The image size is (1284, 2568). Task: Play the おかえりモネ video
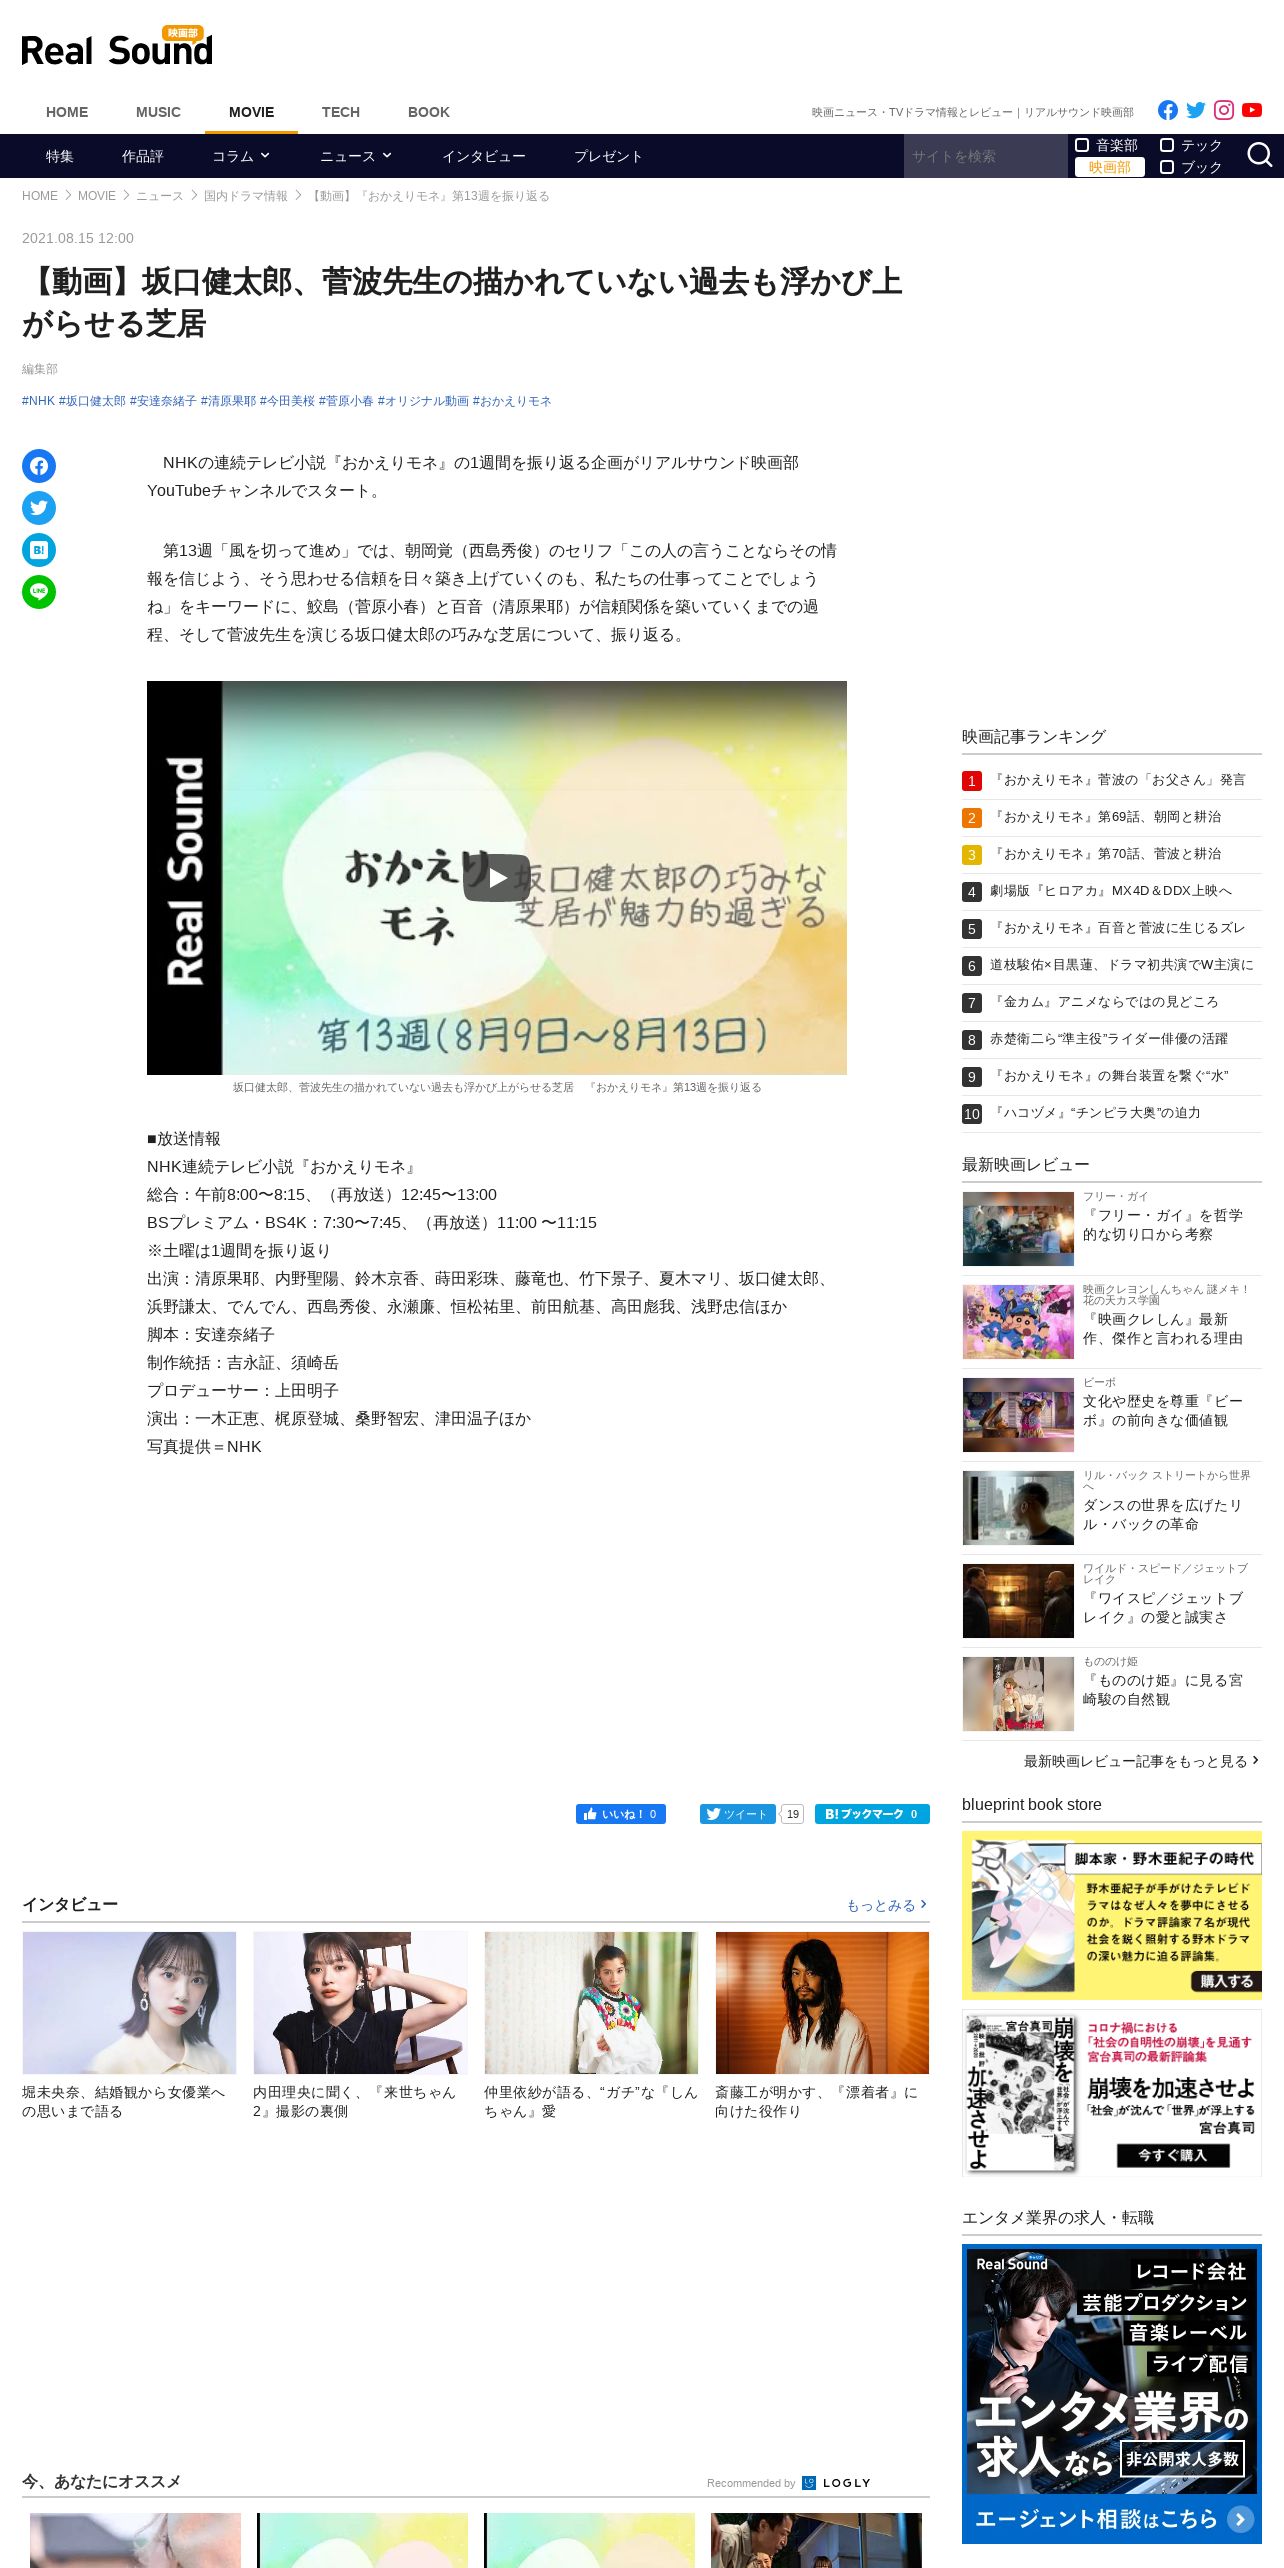[496, 878]
